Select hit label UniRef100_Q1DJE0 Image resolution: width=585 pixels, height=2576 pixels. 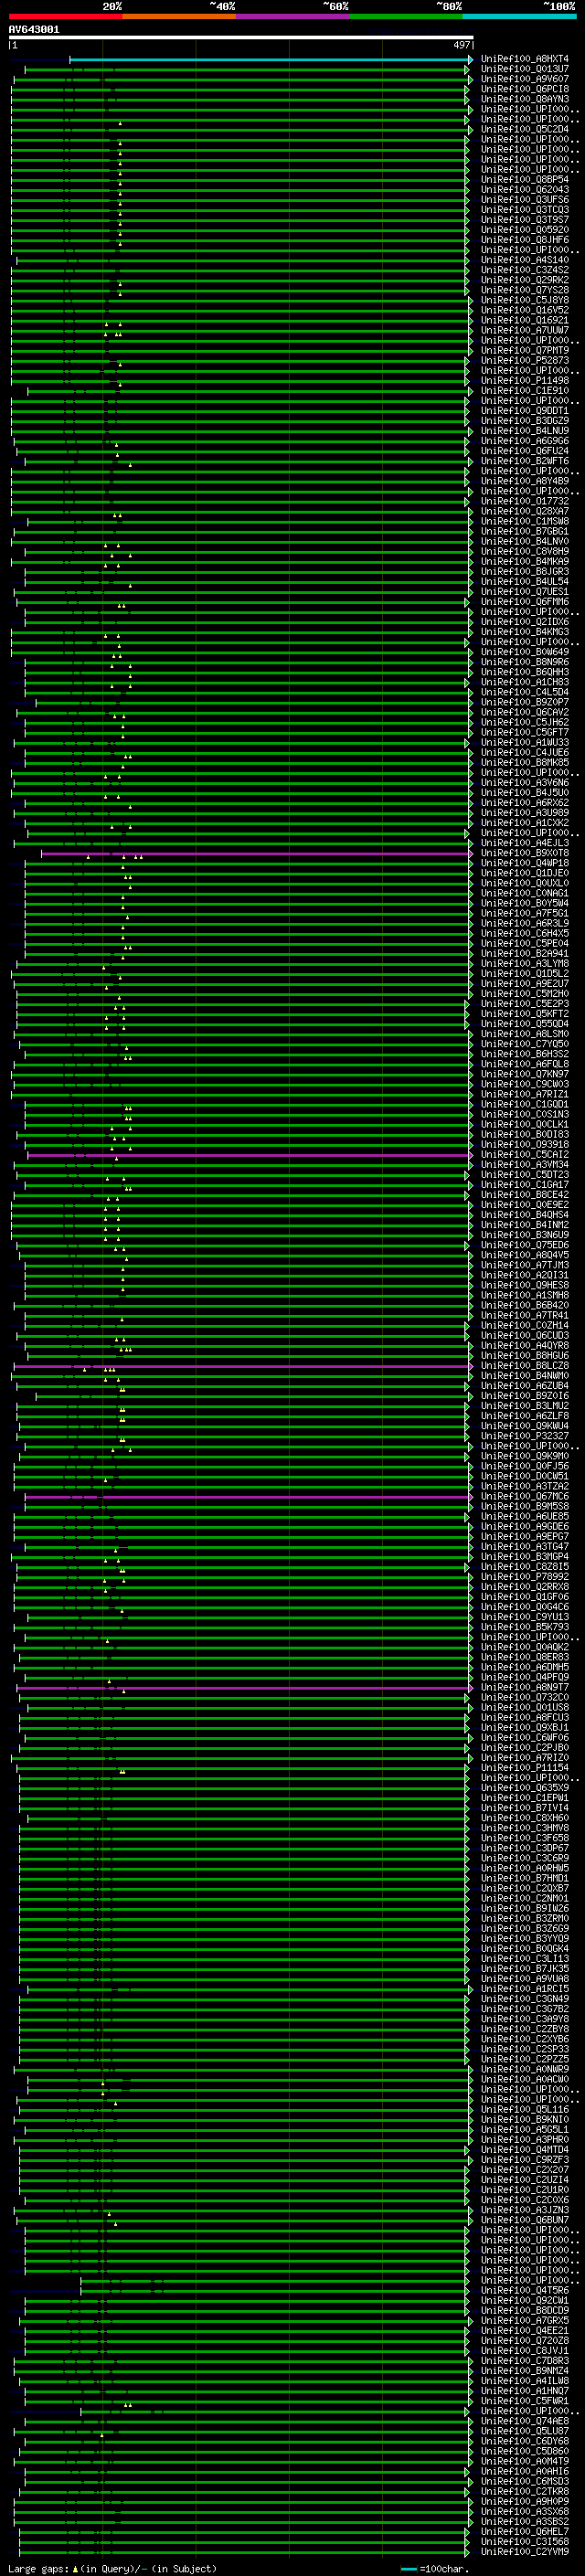(x=525, y=873)
